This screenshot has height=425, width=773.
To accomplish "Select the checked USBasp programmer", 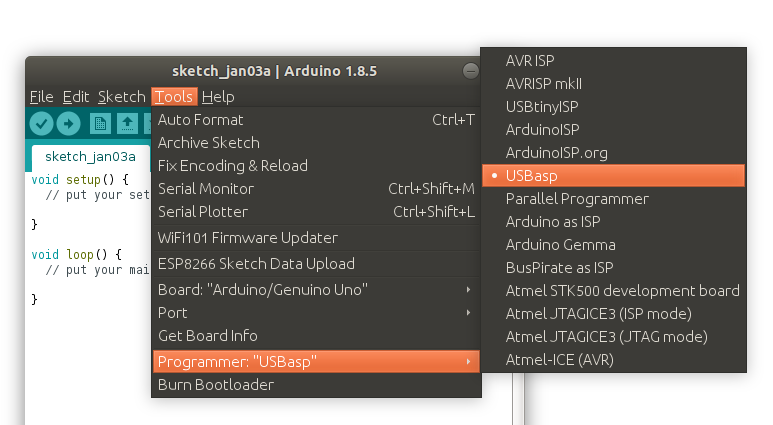I will pyautogui.click(x=613, y=176).
